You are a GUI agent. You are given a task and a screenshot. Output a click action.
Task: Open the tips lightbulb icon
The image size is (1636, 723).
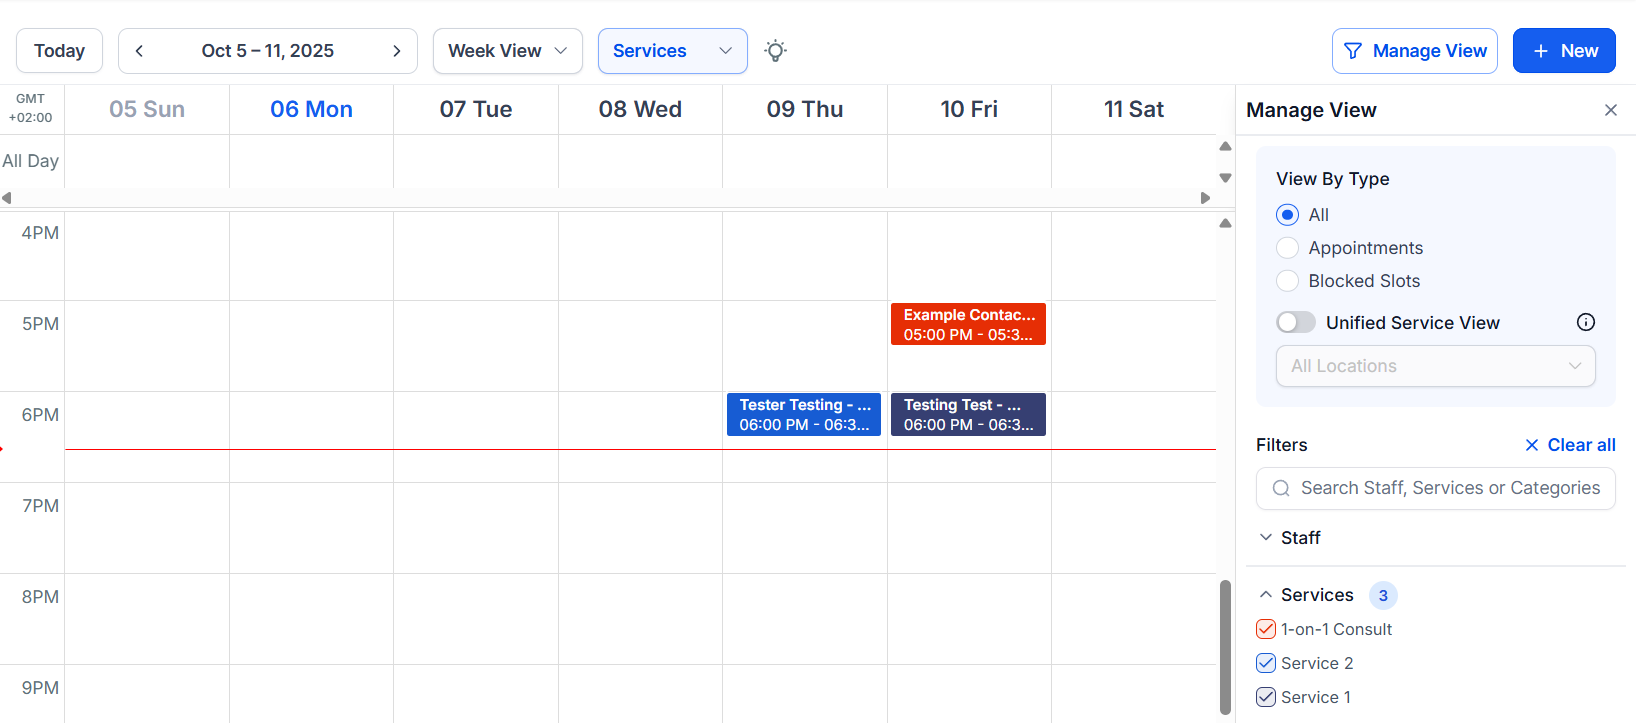coord(775,50)
